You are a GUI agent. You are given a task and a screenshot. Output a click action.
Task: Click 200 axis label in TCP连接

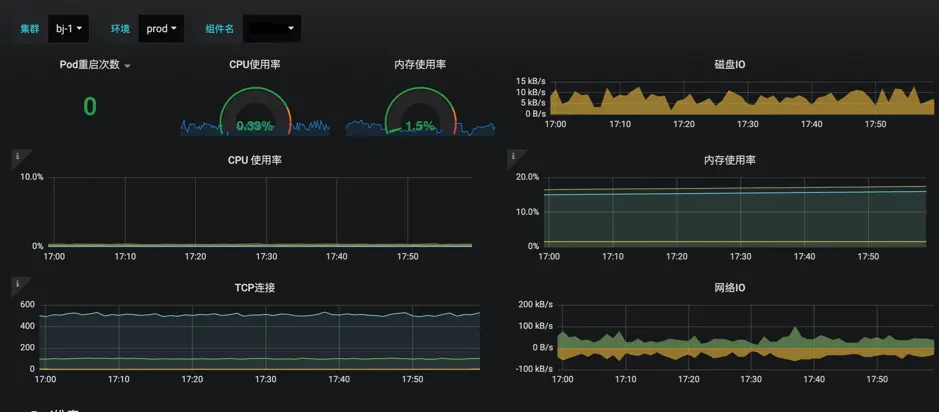(27, 348)
